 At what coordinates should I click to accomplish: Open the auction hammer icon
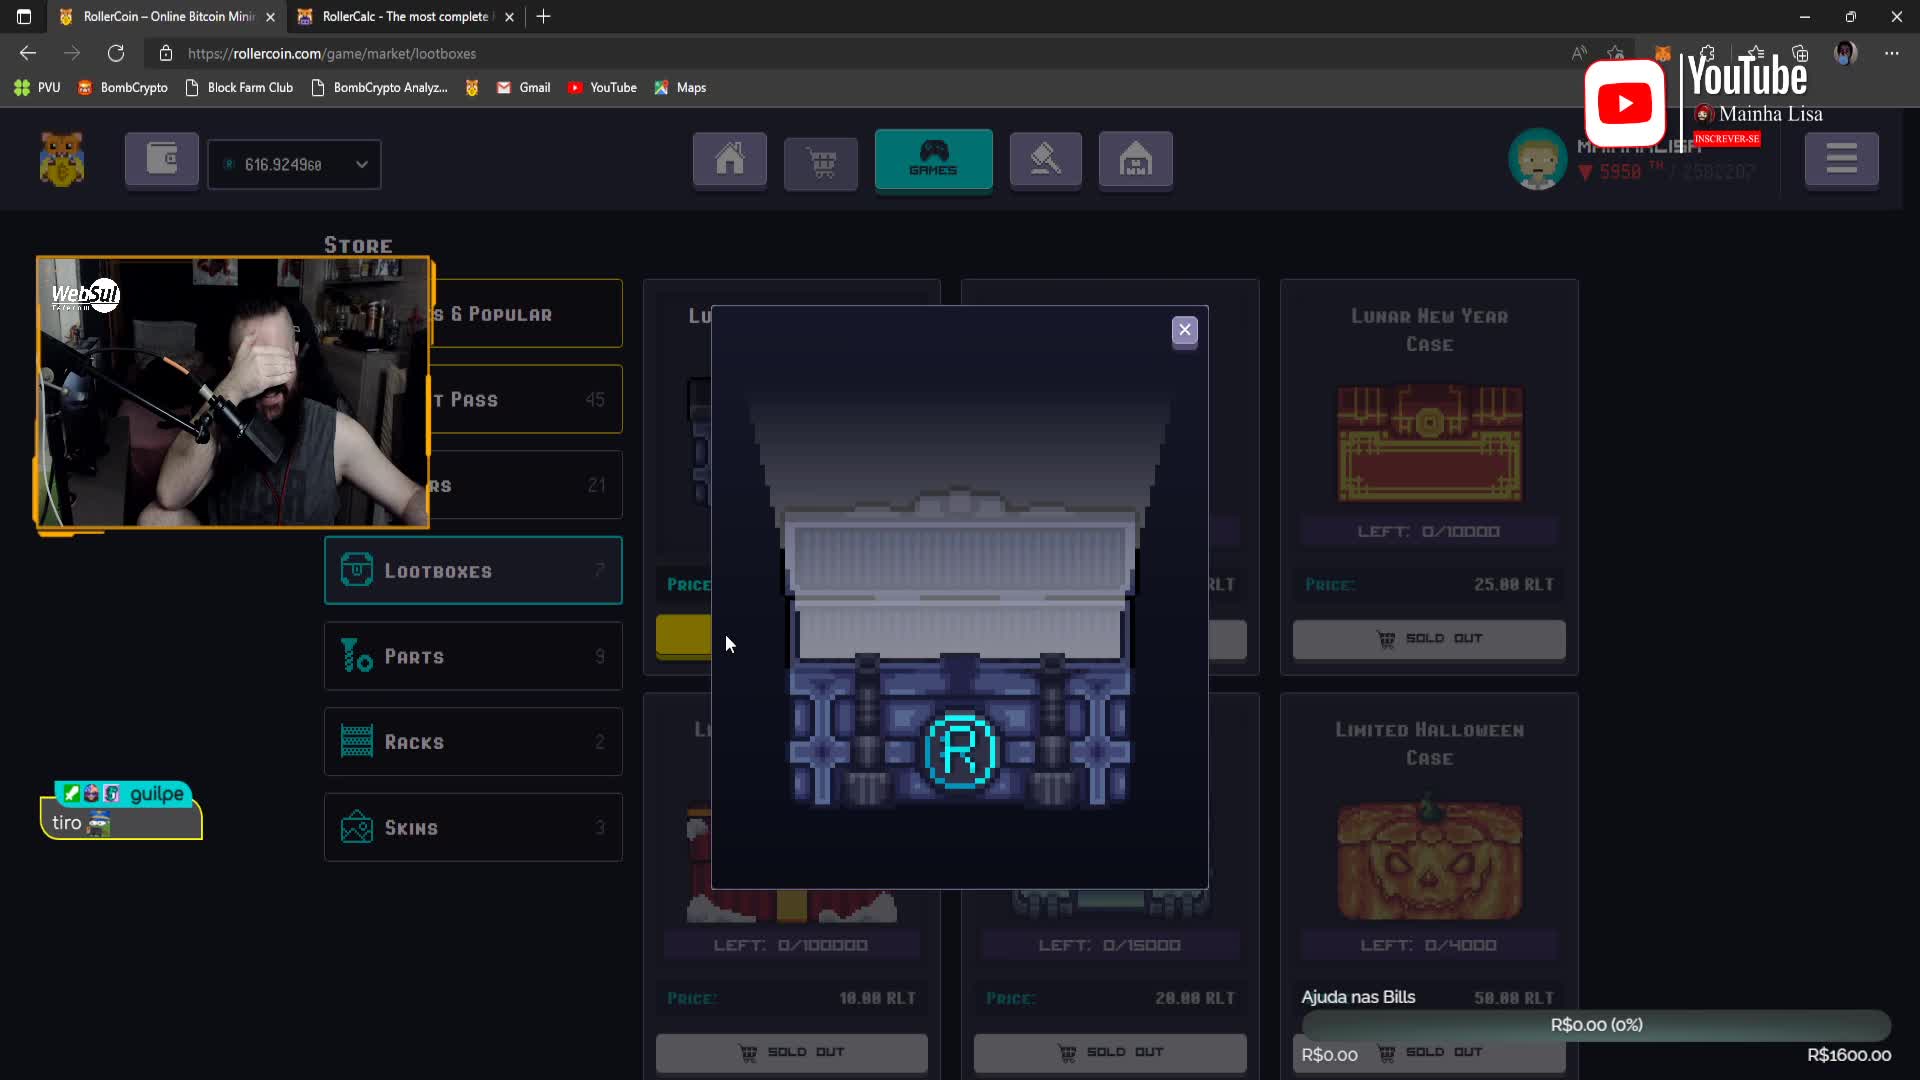tap(1045, 159)
